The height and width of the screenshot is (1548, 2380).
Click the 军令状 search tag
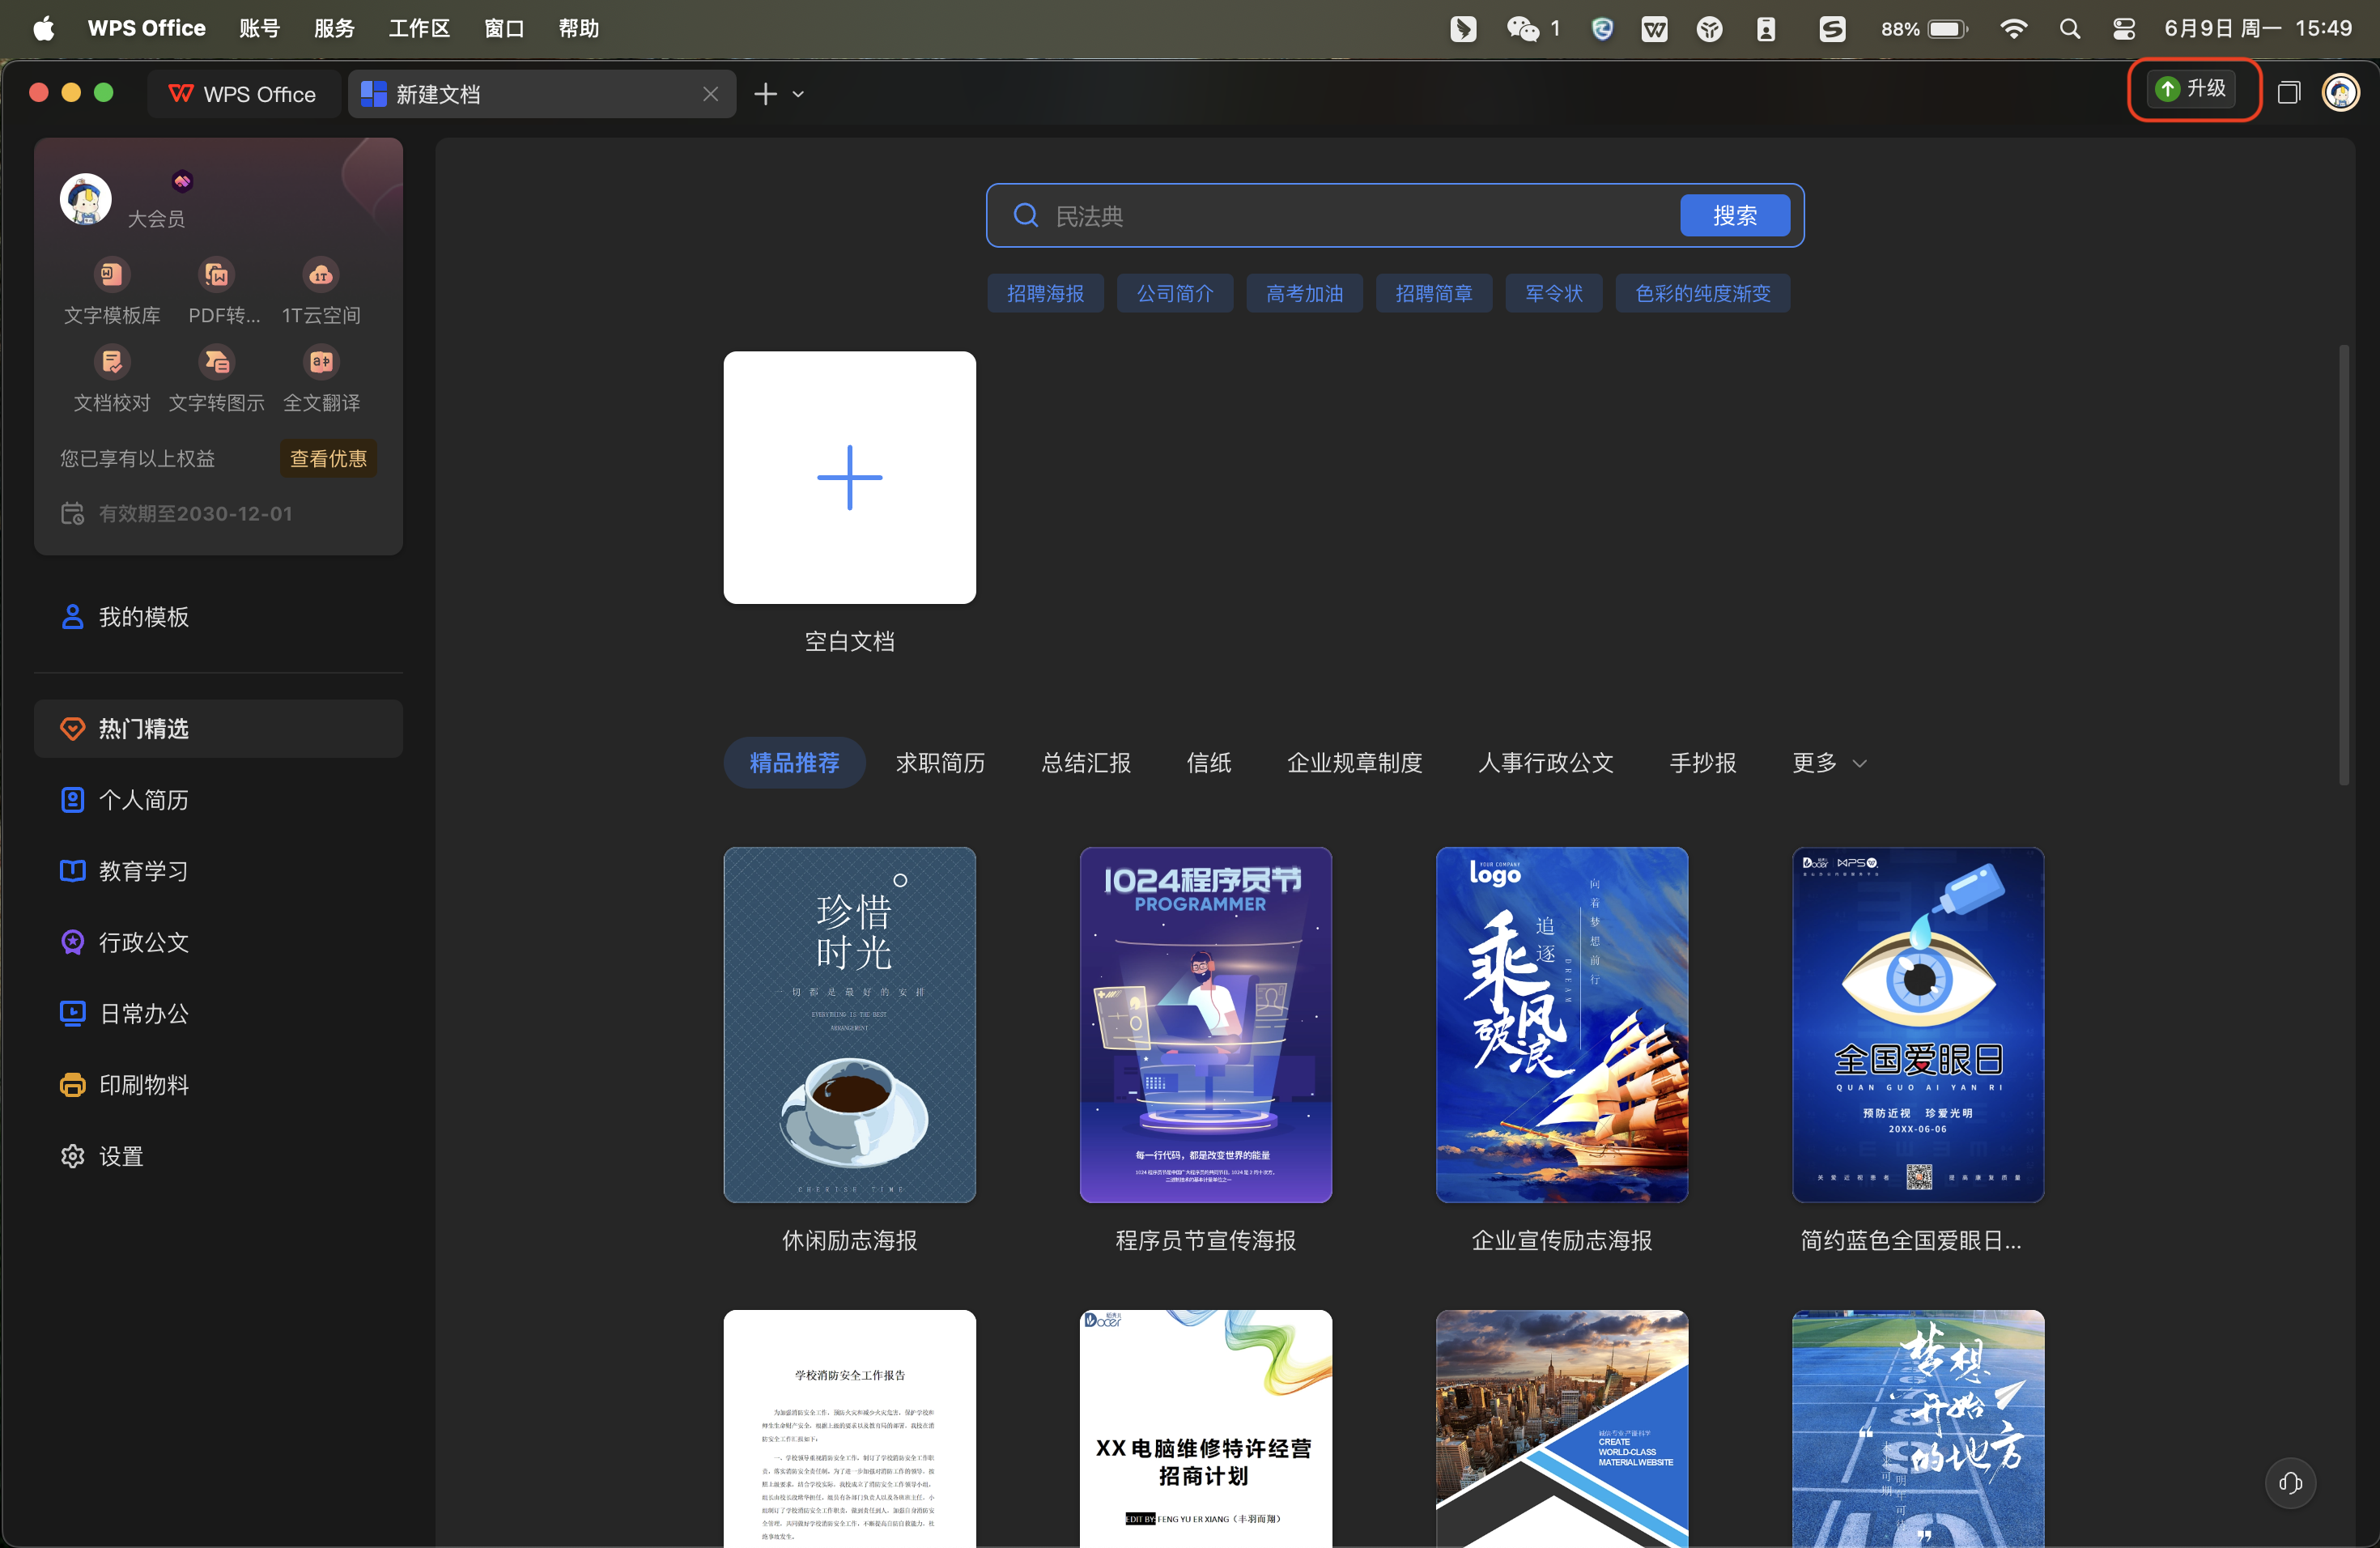[x=1554, y=293]
